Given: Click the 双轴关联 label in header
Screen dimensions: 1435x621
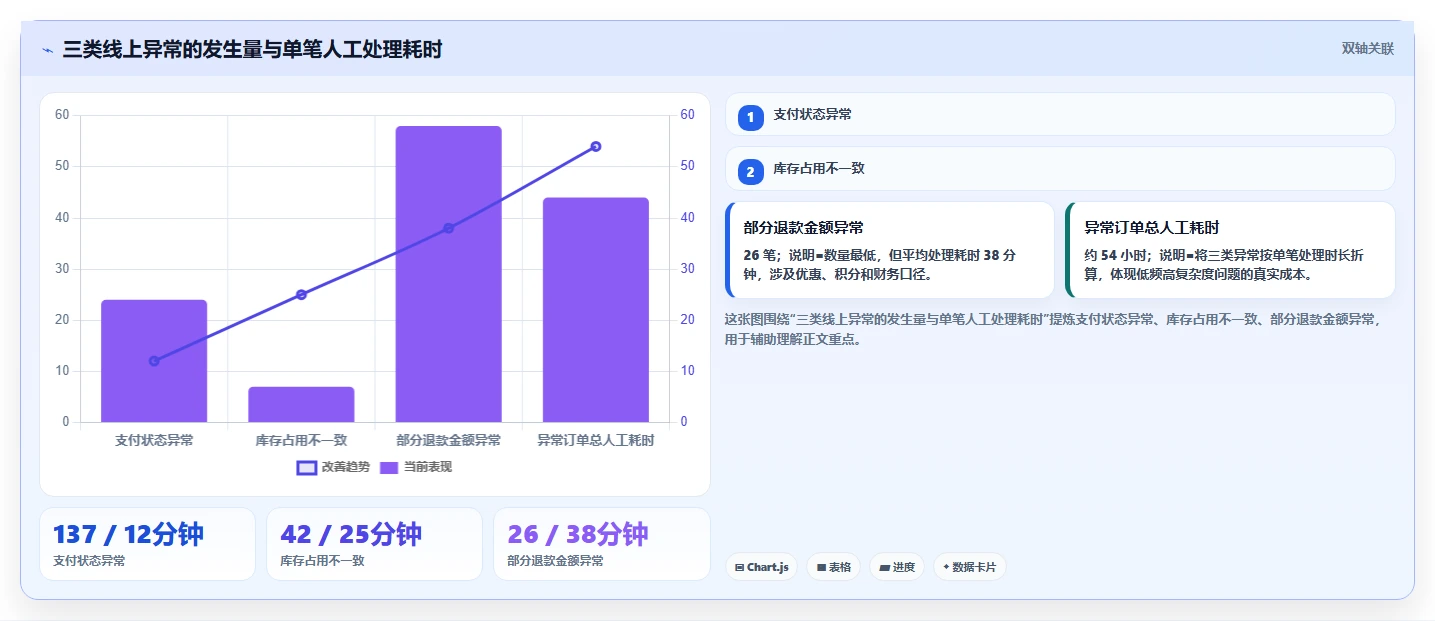Looking at the screenshot, I should 1367,49.
